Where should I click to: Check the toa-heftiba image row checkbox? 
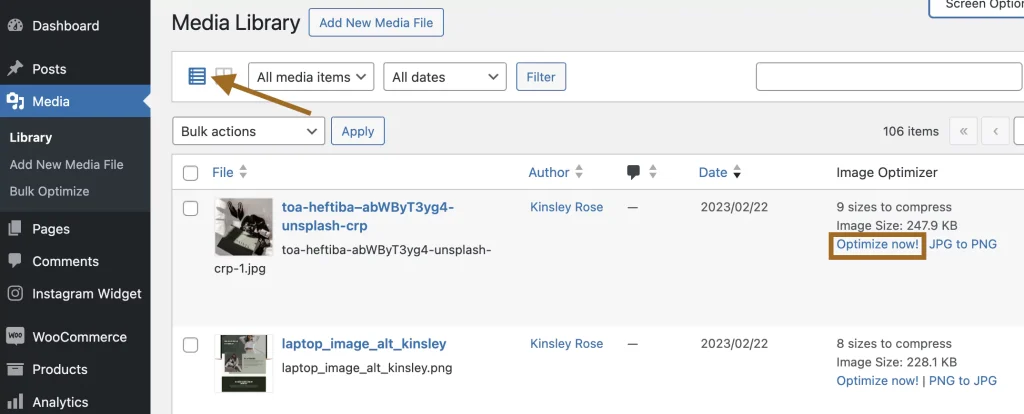point(191,208)
